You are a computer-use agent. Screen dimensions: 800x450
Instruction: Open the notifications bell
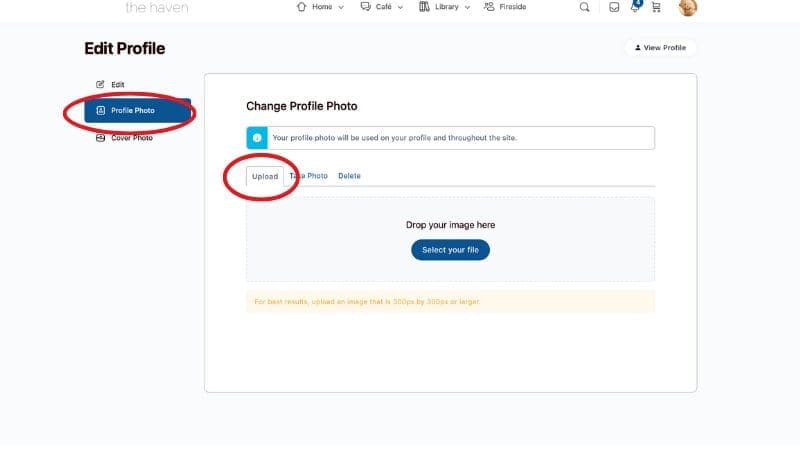pyautogui.click(x=635, y=7)
